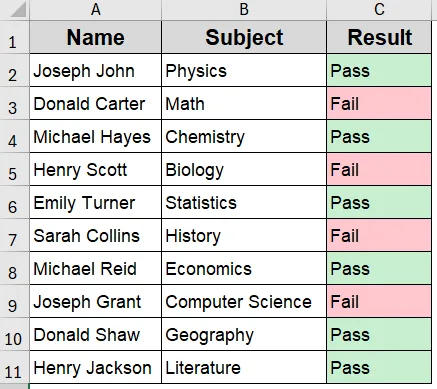Select Fail result for Sarah Collins
This screenshot has width=437, height=389.
tap(379, 235)
